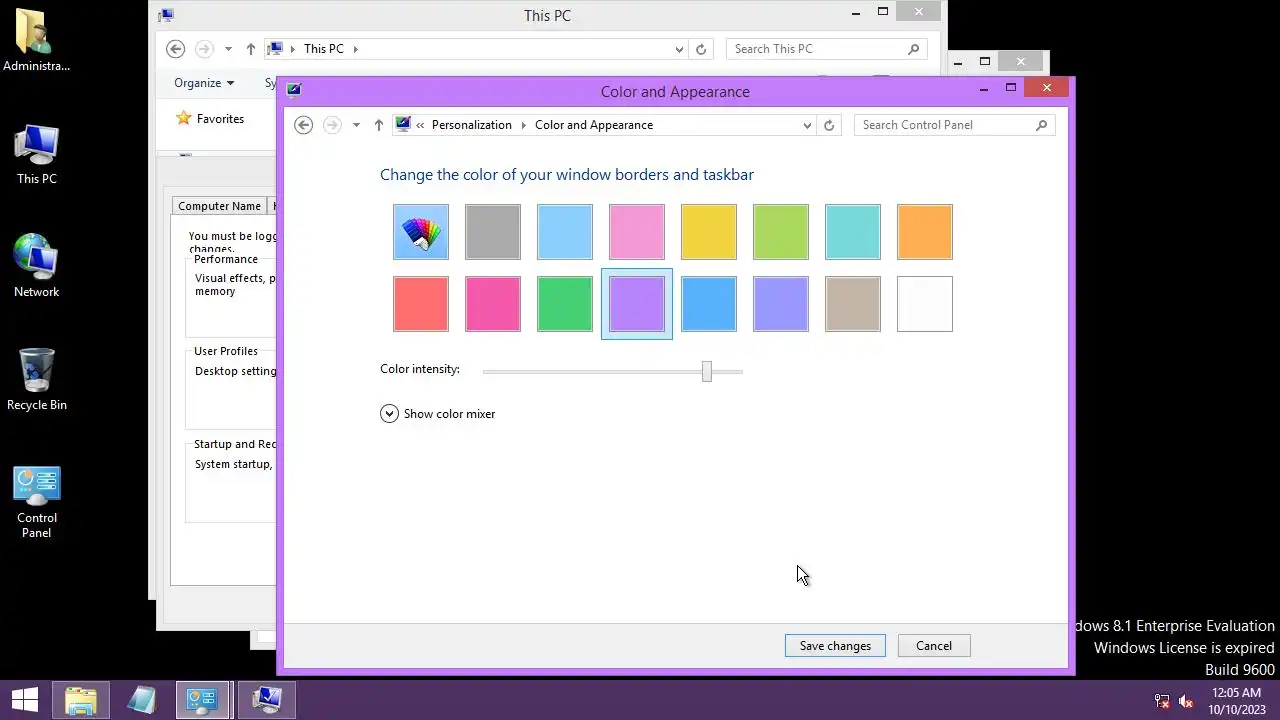Click the search magnifier in Control Panel
1280x720 pixels.
1041,125
